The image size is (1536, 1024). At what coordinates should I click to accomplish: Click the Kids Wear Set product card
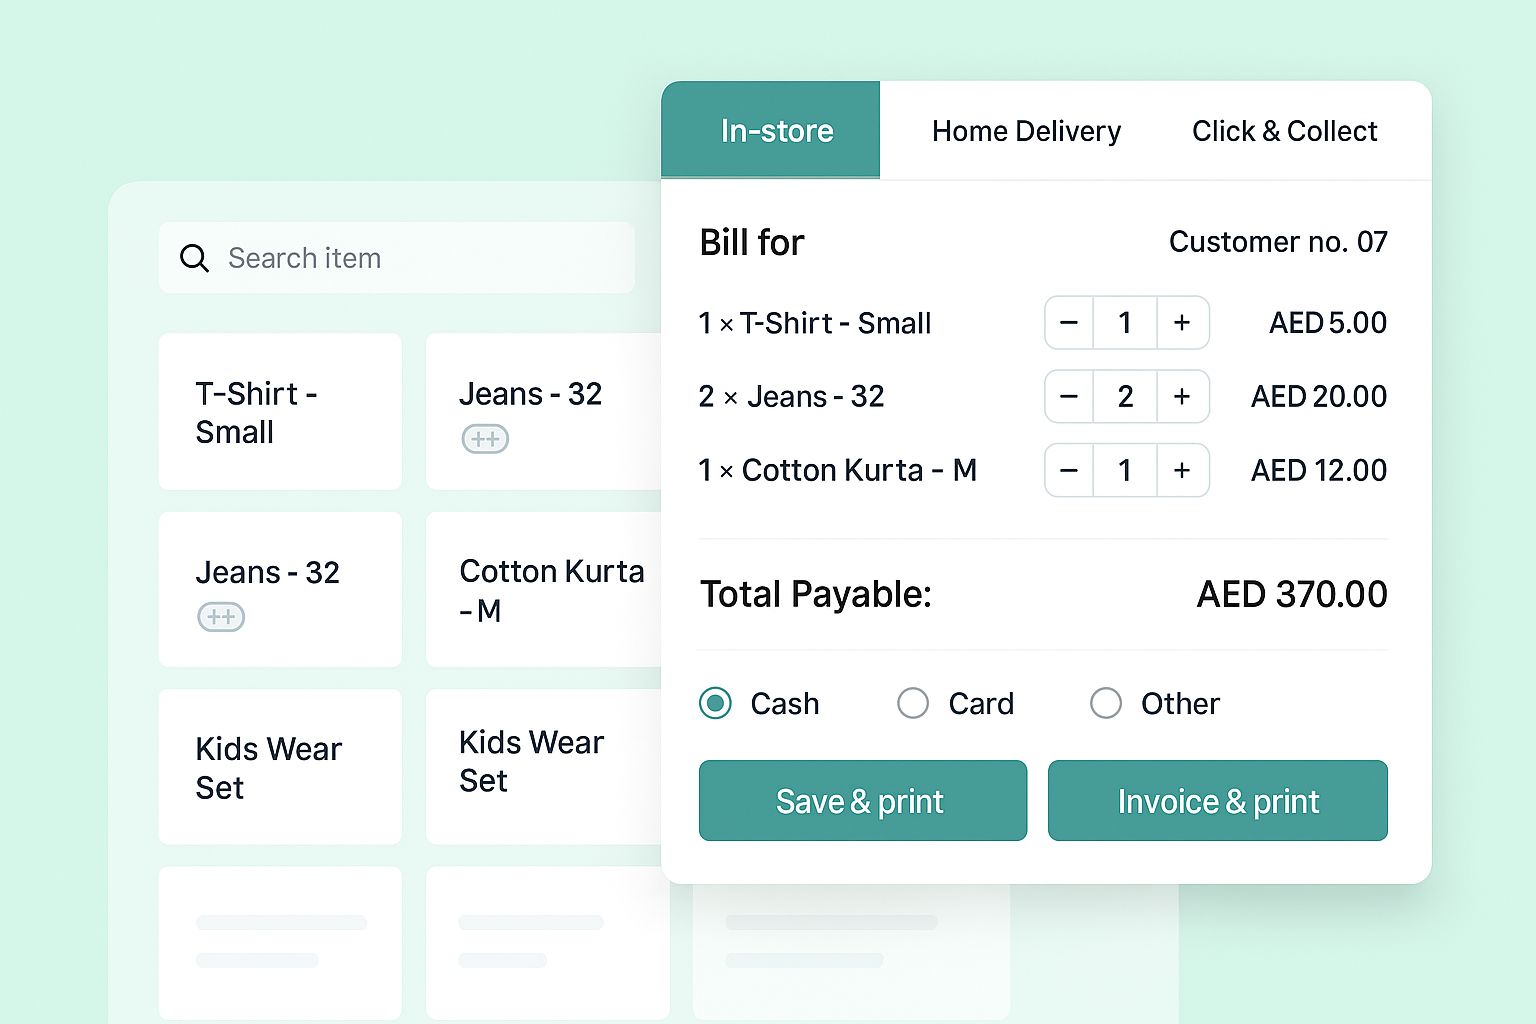(280, 767)
